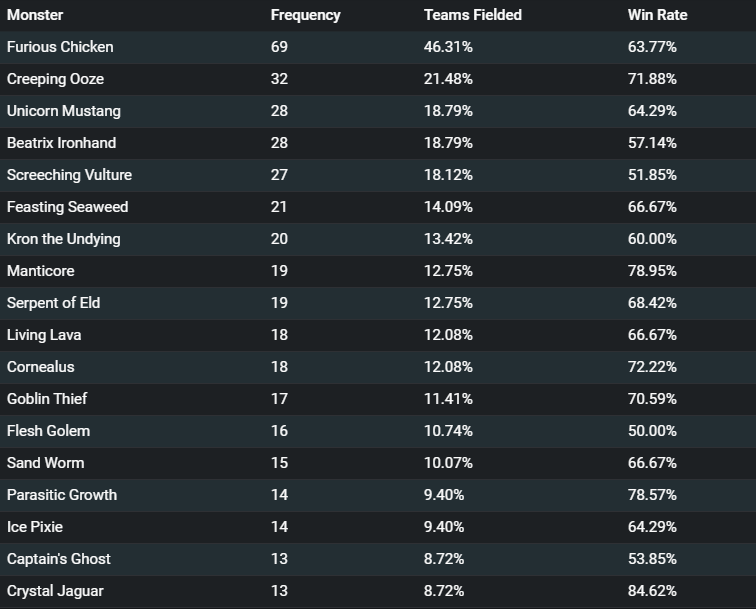The height and width of the screenshot is (609, 756).
Task: Click the Manticore entry
Action: pyautogui.click(x=40, y=271)
